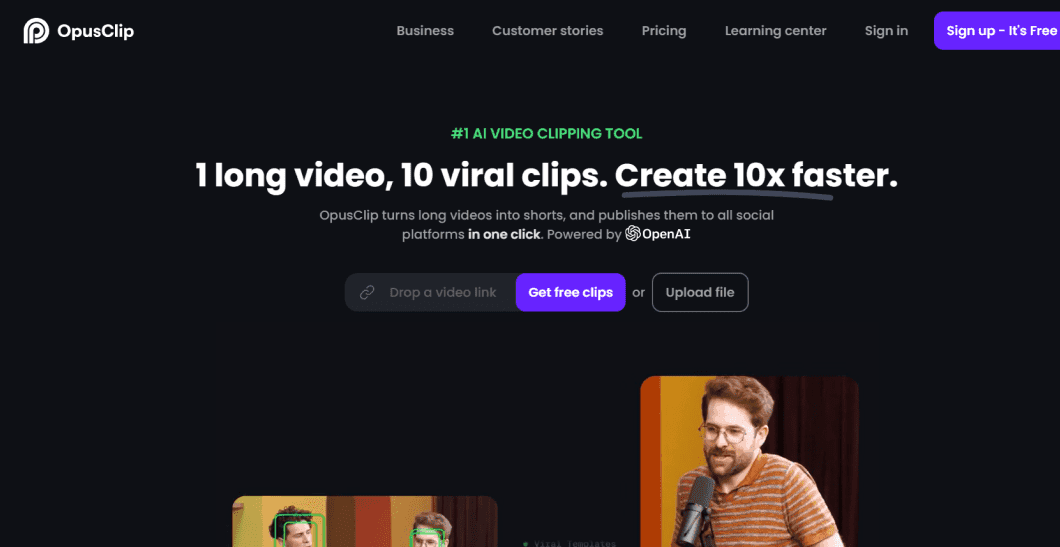1060x547 pixels.
Task: Click the OpenAI logo icon
Action: 633,234
